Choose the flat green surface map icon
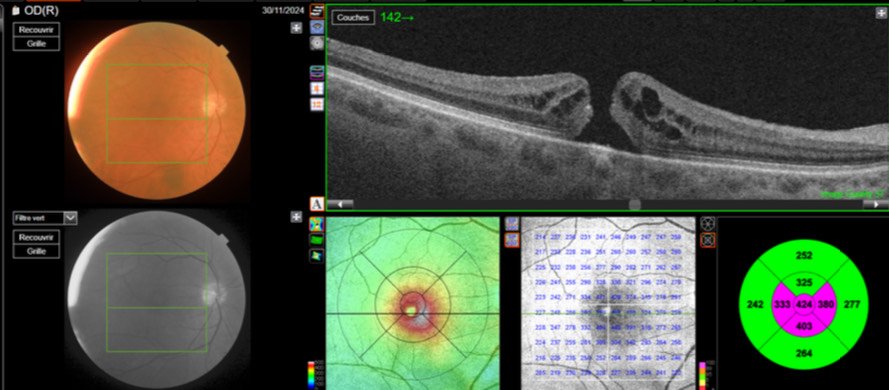The height and width of the screenshot is (390, 889). pyautogui.click(x=317, y=240)
